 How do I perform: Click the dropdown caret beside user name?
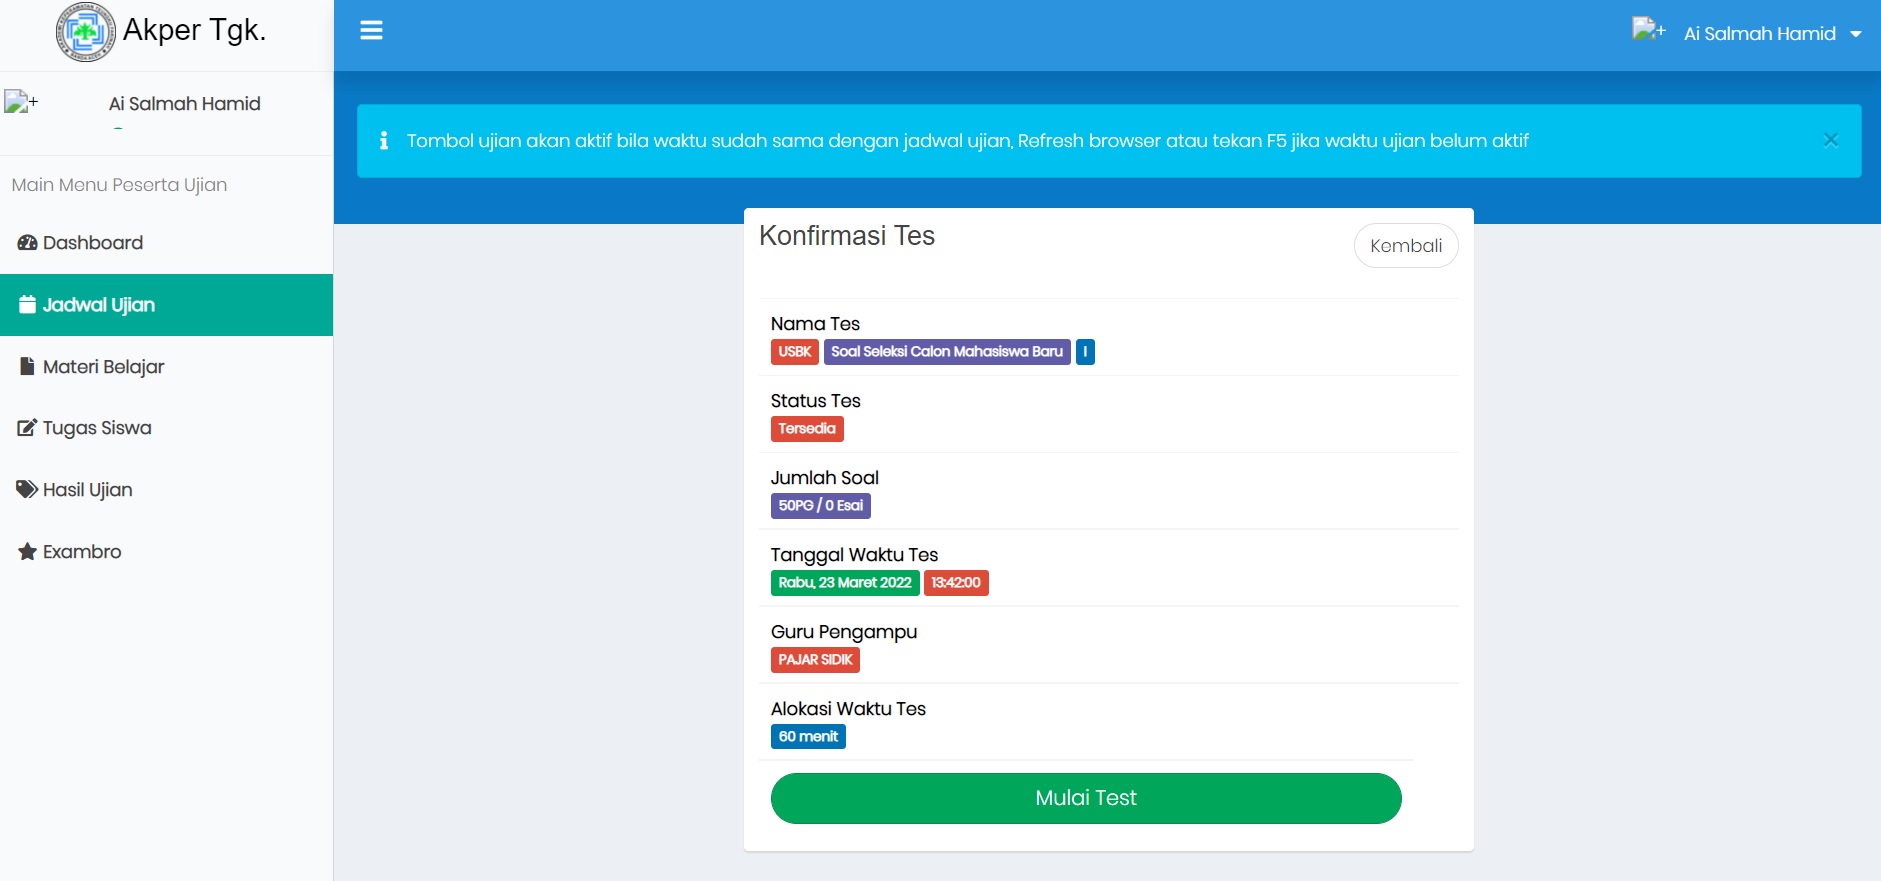[x=1856, y=34]
